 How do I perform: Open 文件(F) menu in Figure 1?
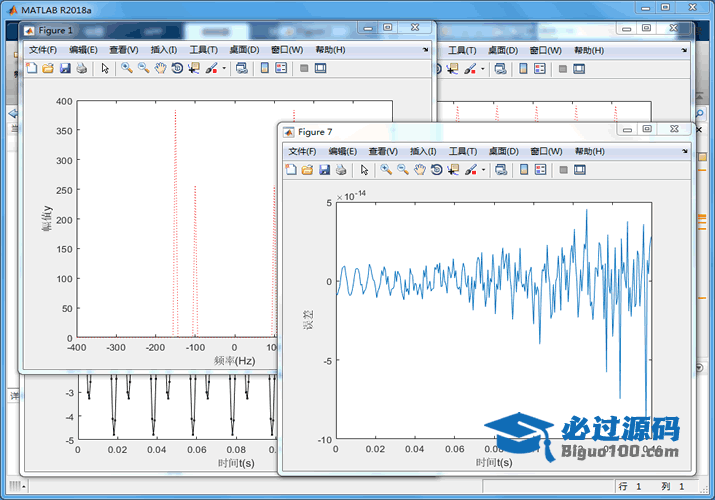click(x=43, y=49)
